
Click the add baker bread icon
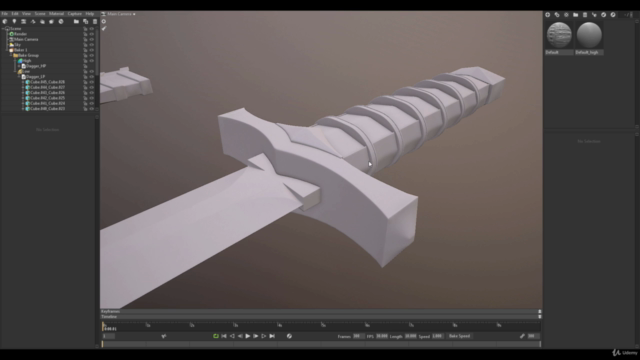coord(51,22)
